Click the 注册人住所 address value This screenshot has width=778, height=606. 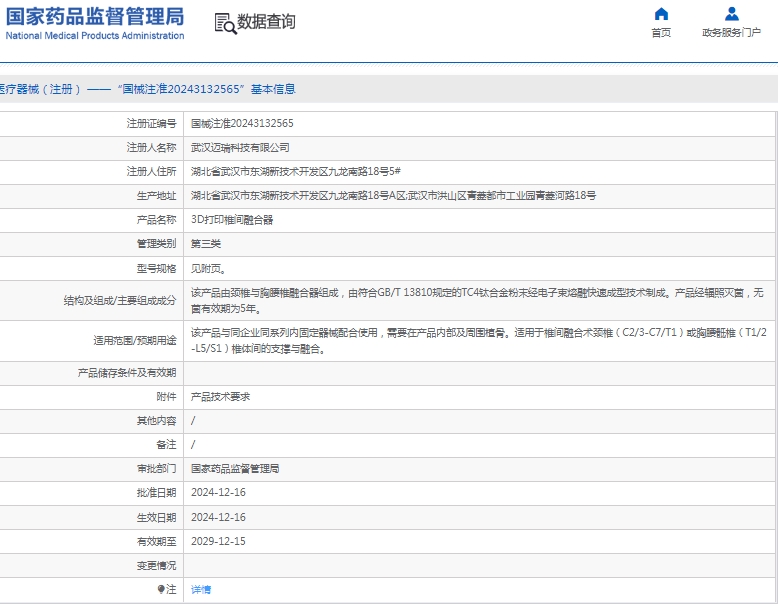[x=296, y=172]
